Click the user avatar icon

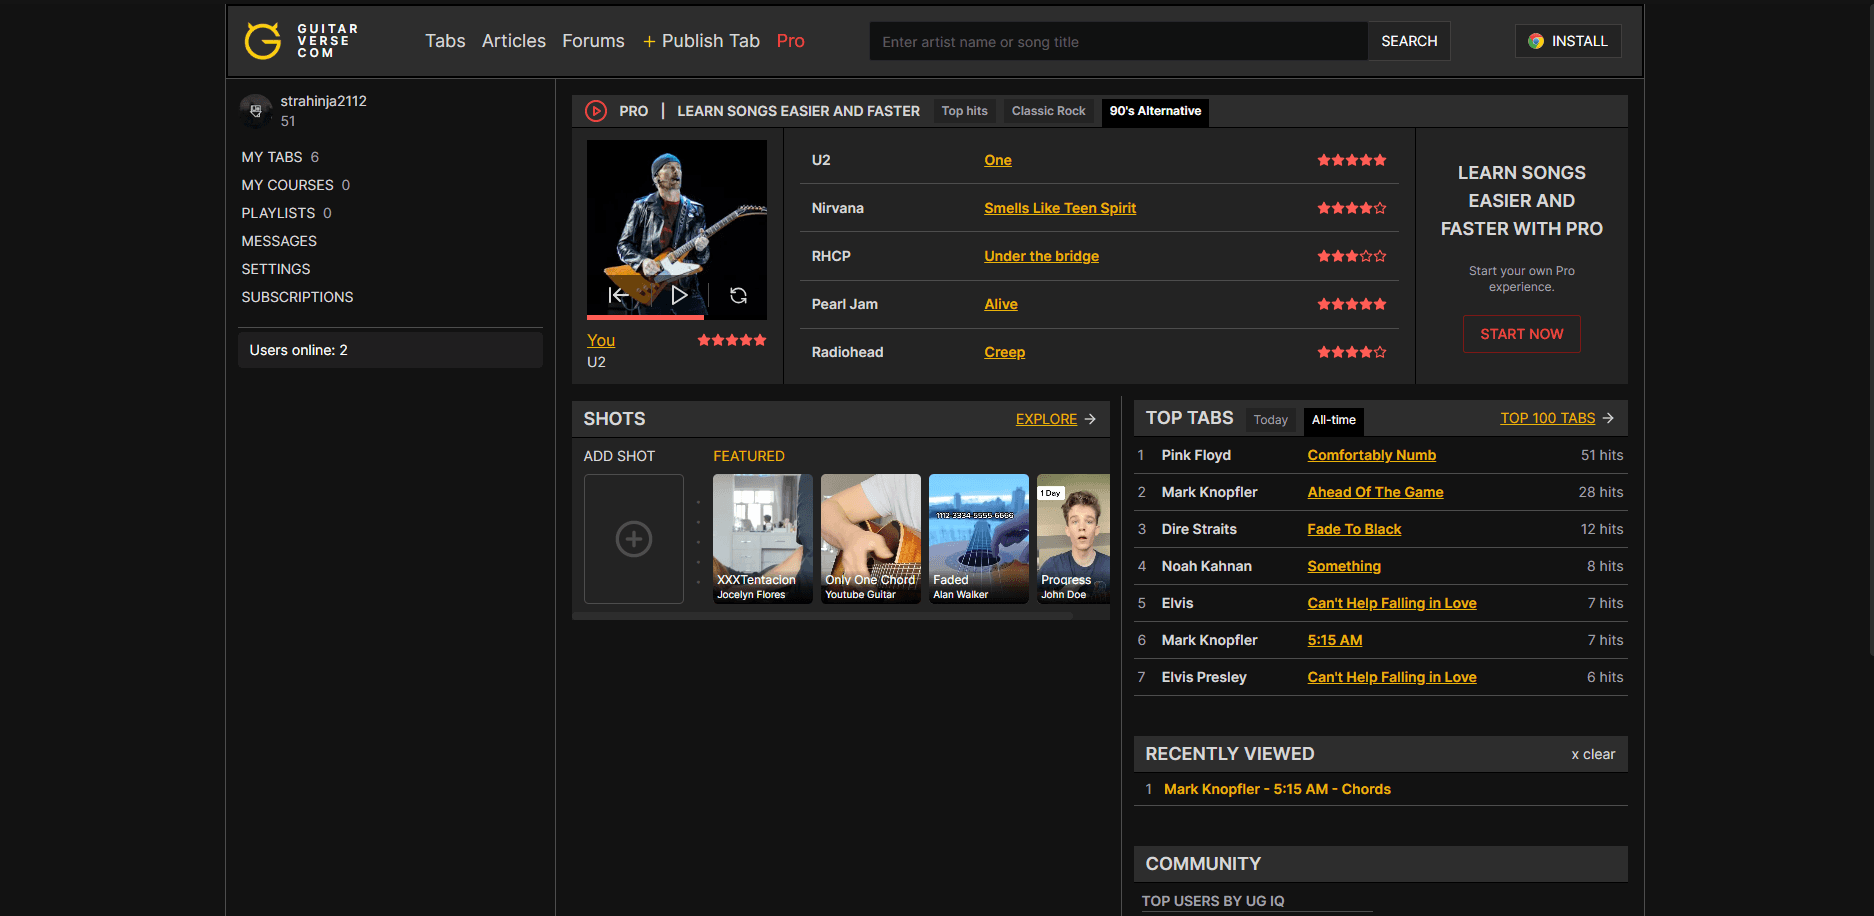(256, 110)
